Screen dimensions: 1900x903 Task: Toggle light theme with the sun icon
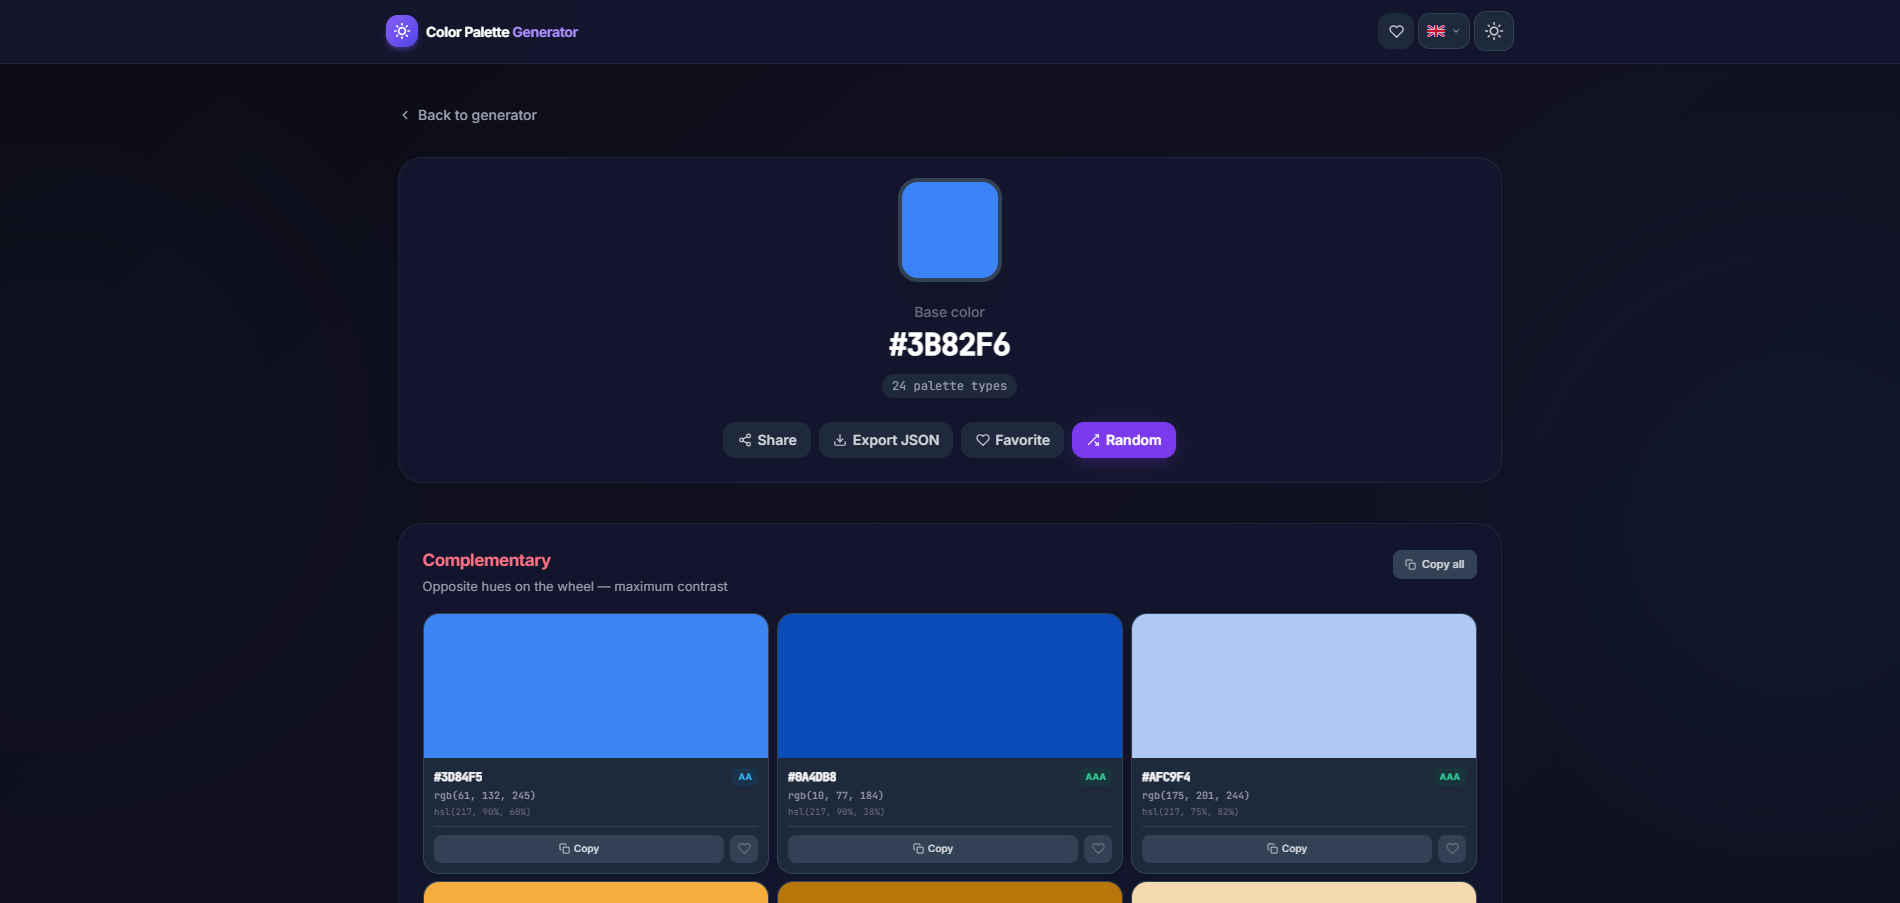coord(1493,31)
